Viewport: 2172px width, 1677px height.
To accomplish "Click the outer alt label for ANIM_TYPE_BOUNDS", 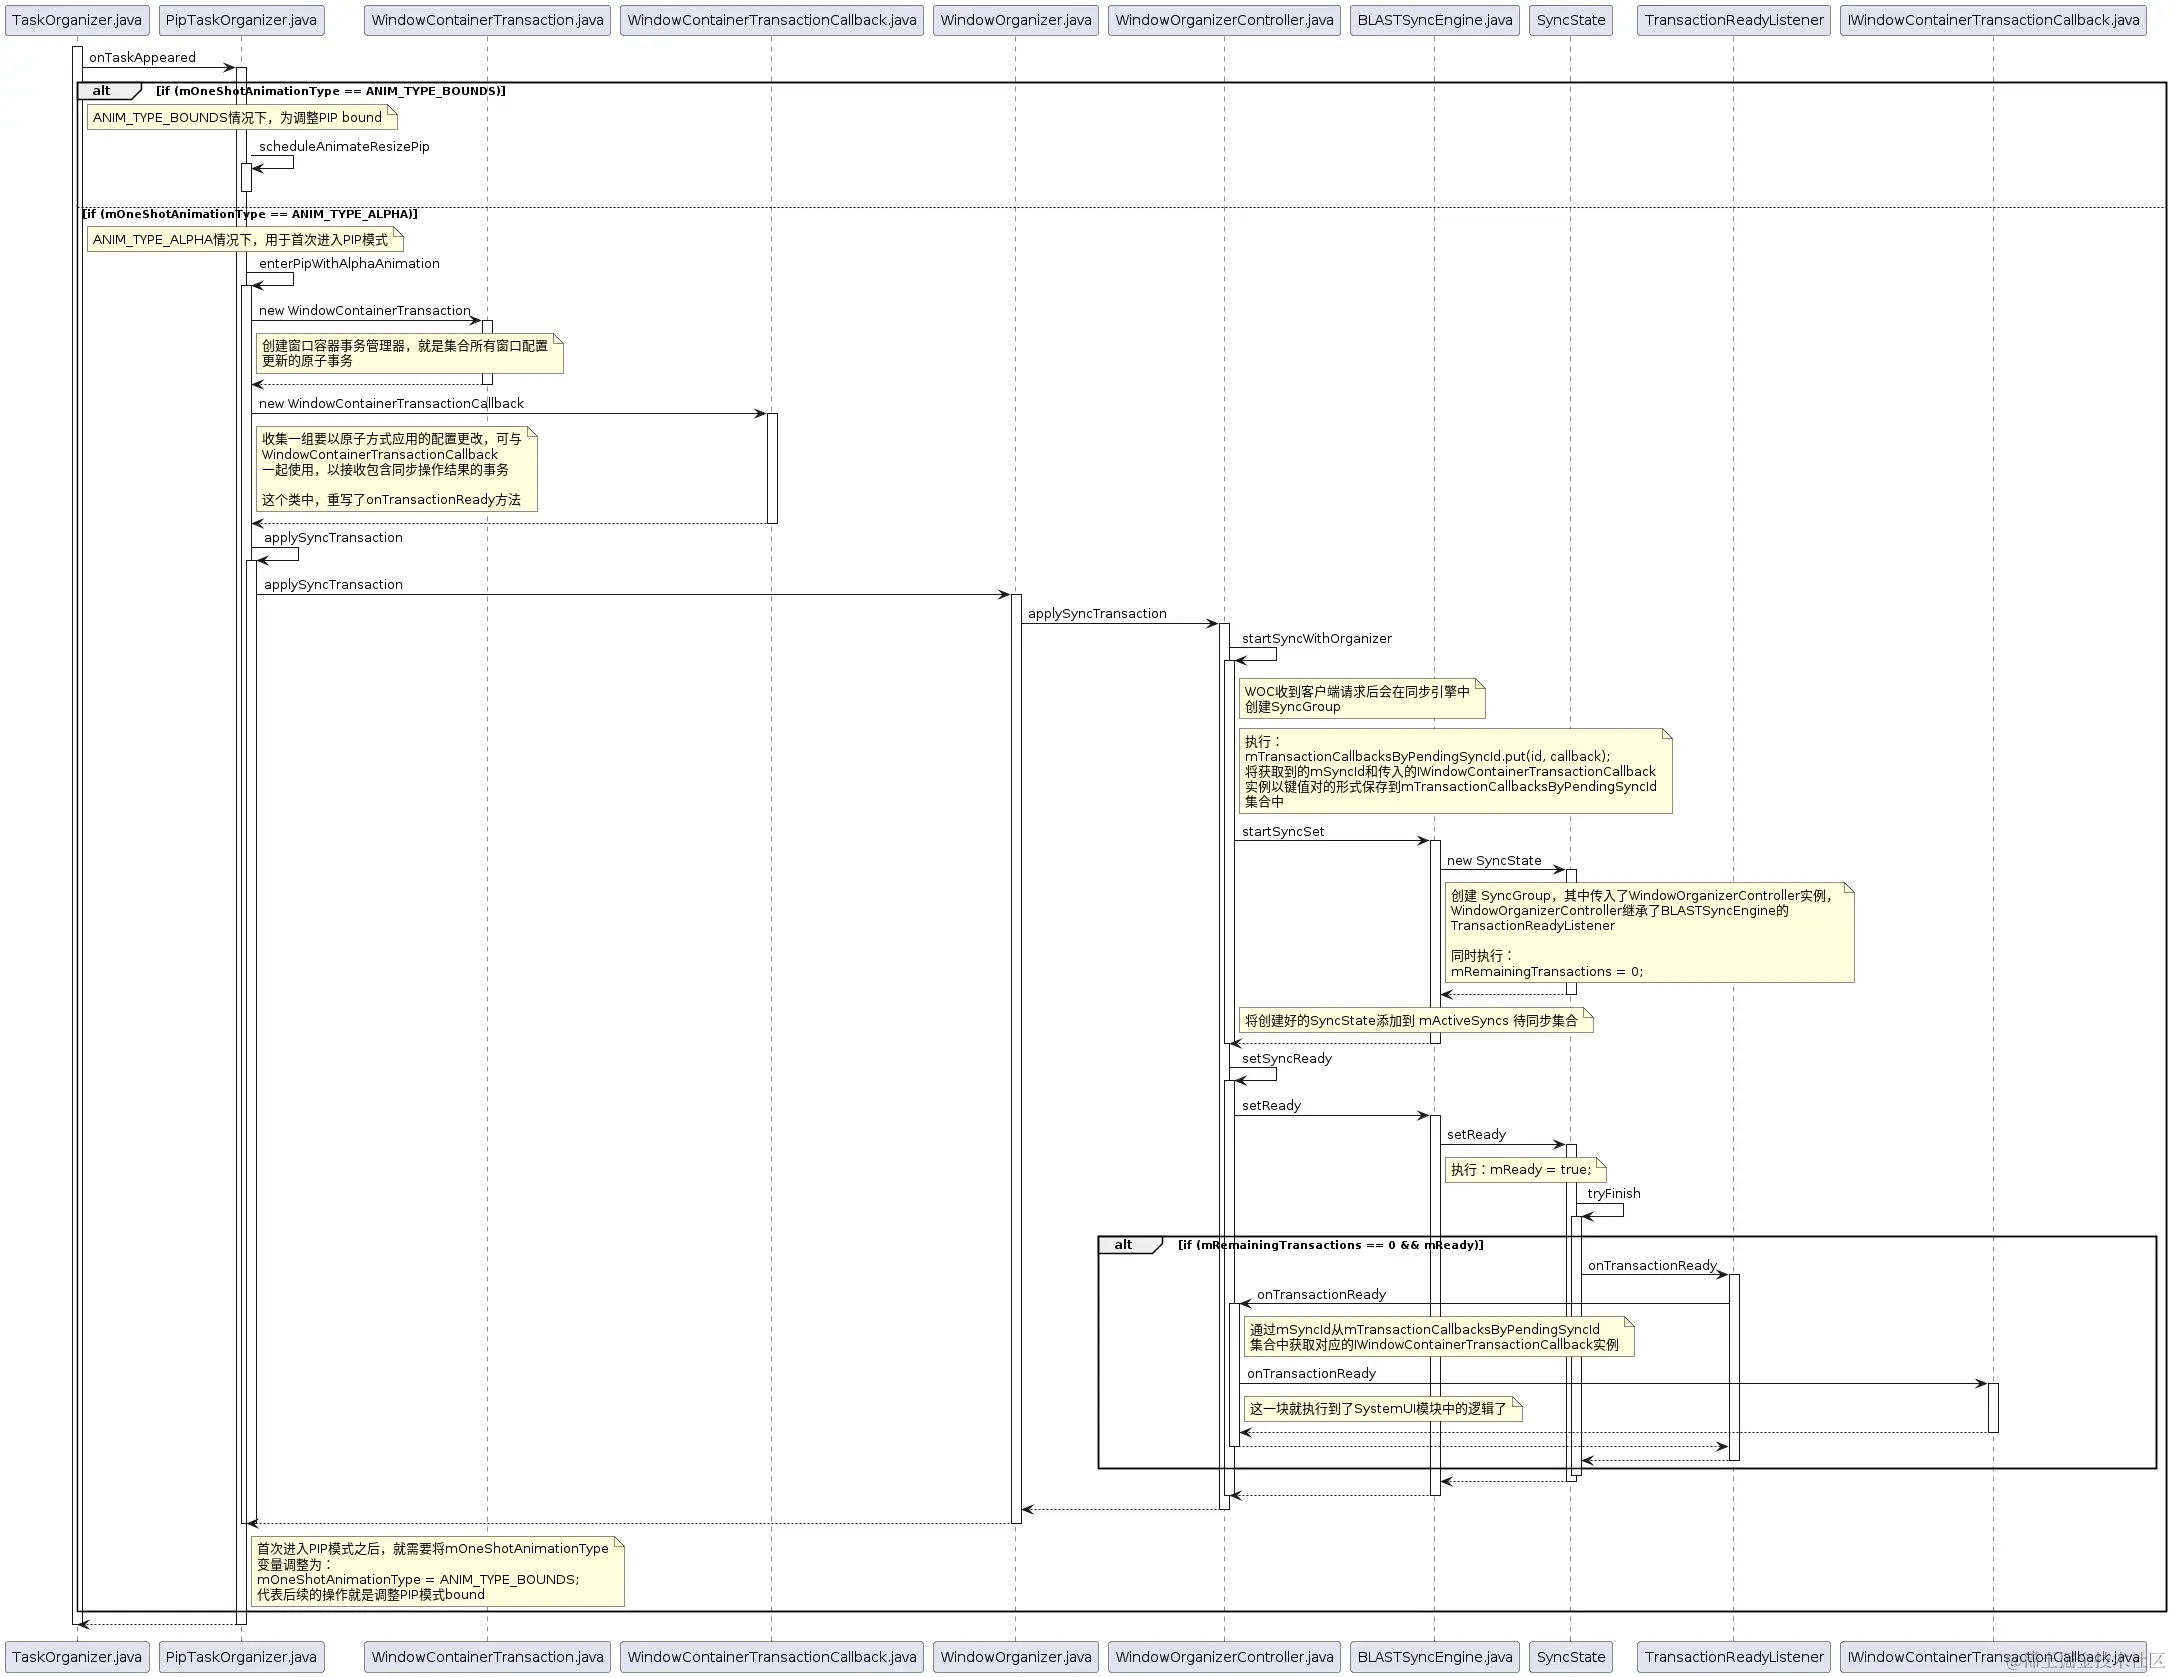I will point(109,91).
